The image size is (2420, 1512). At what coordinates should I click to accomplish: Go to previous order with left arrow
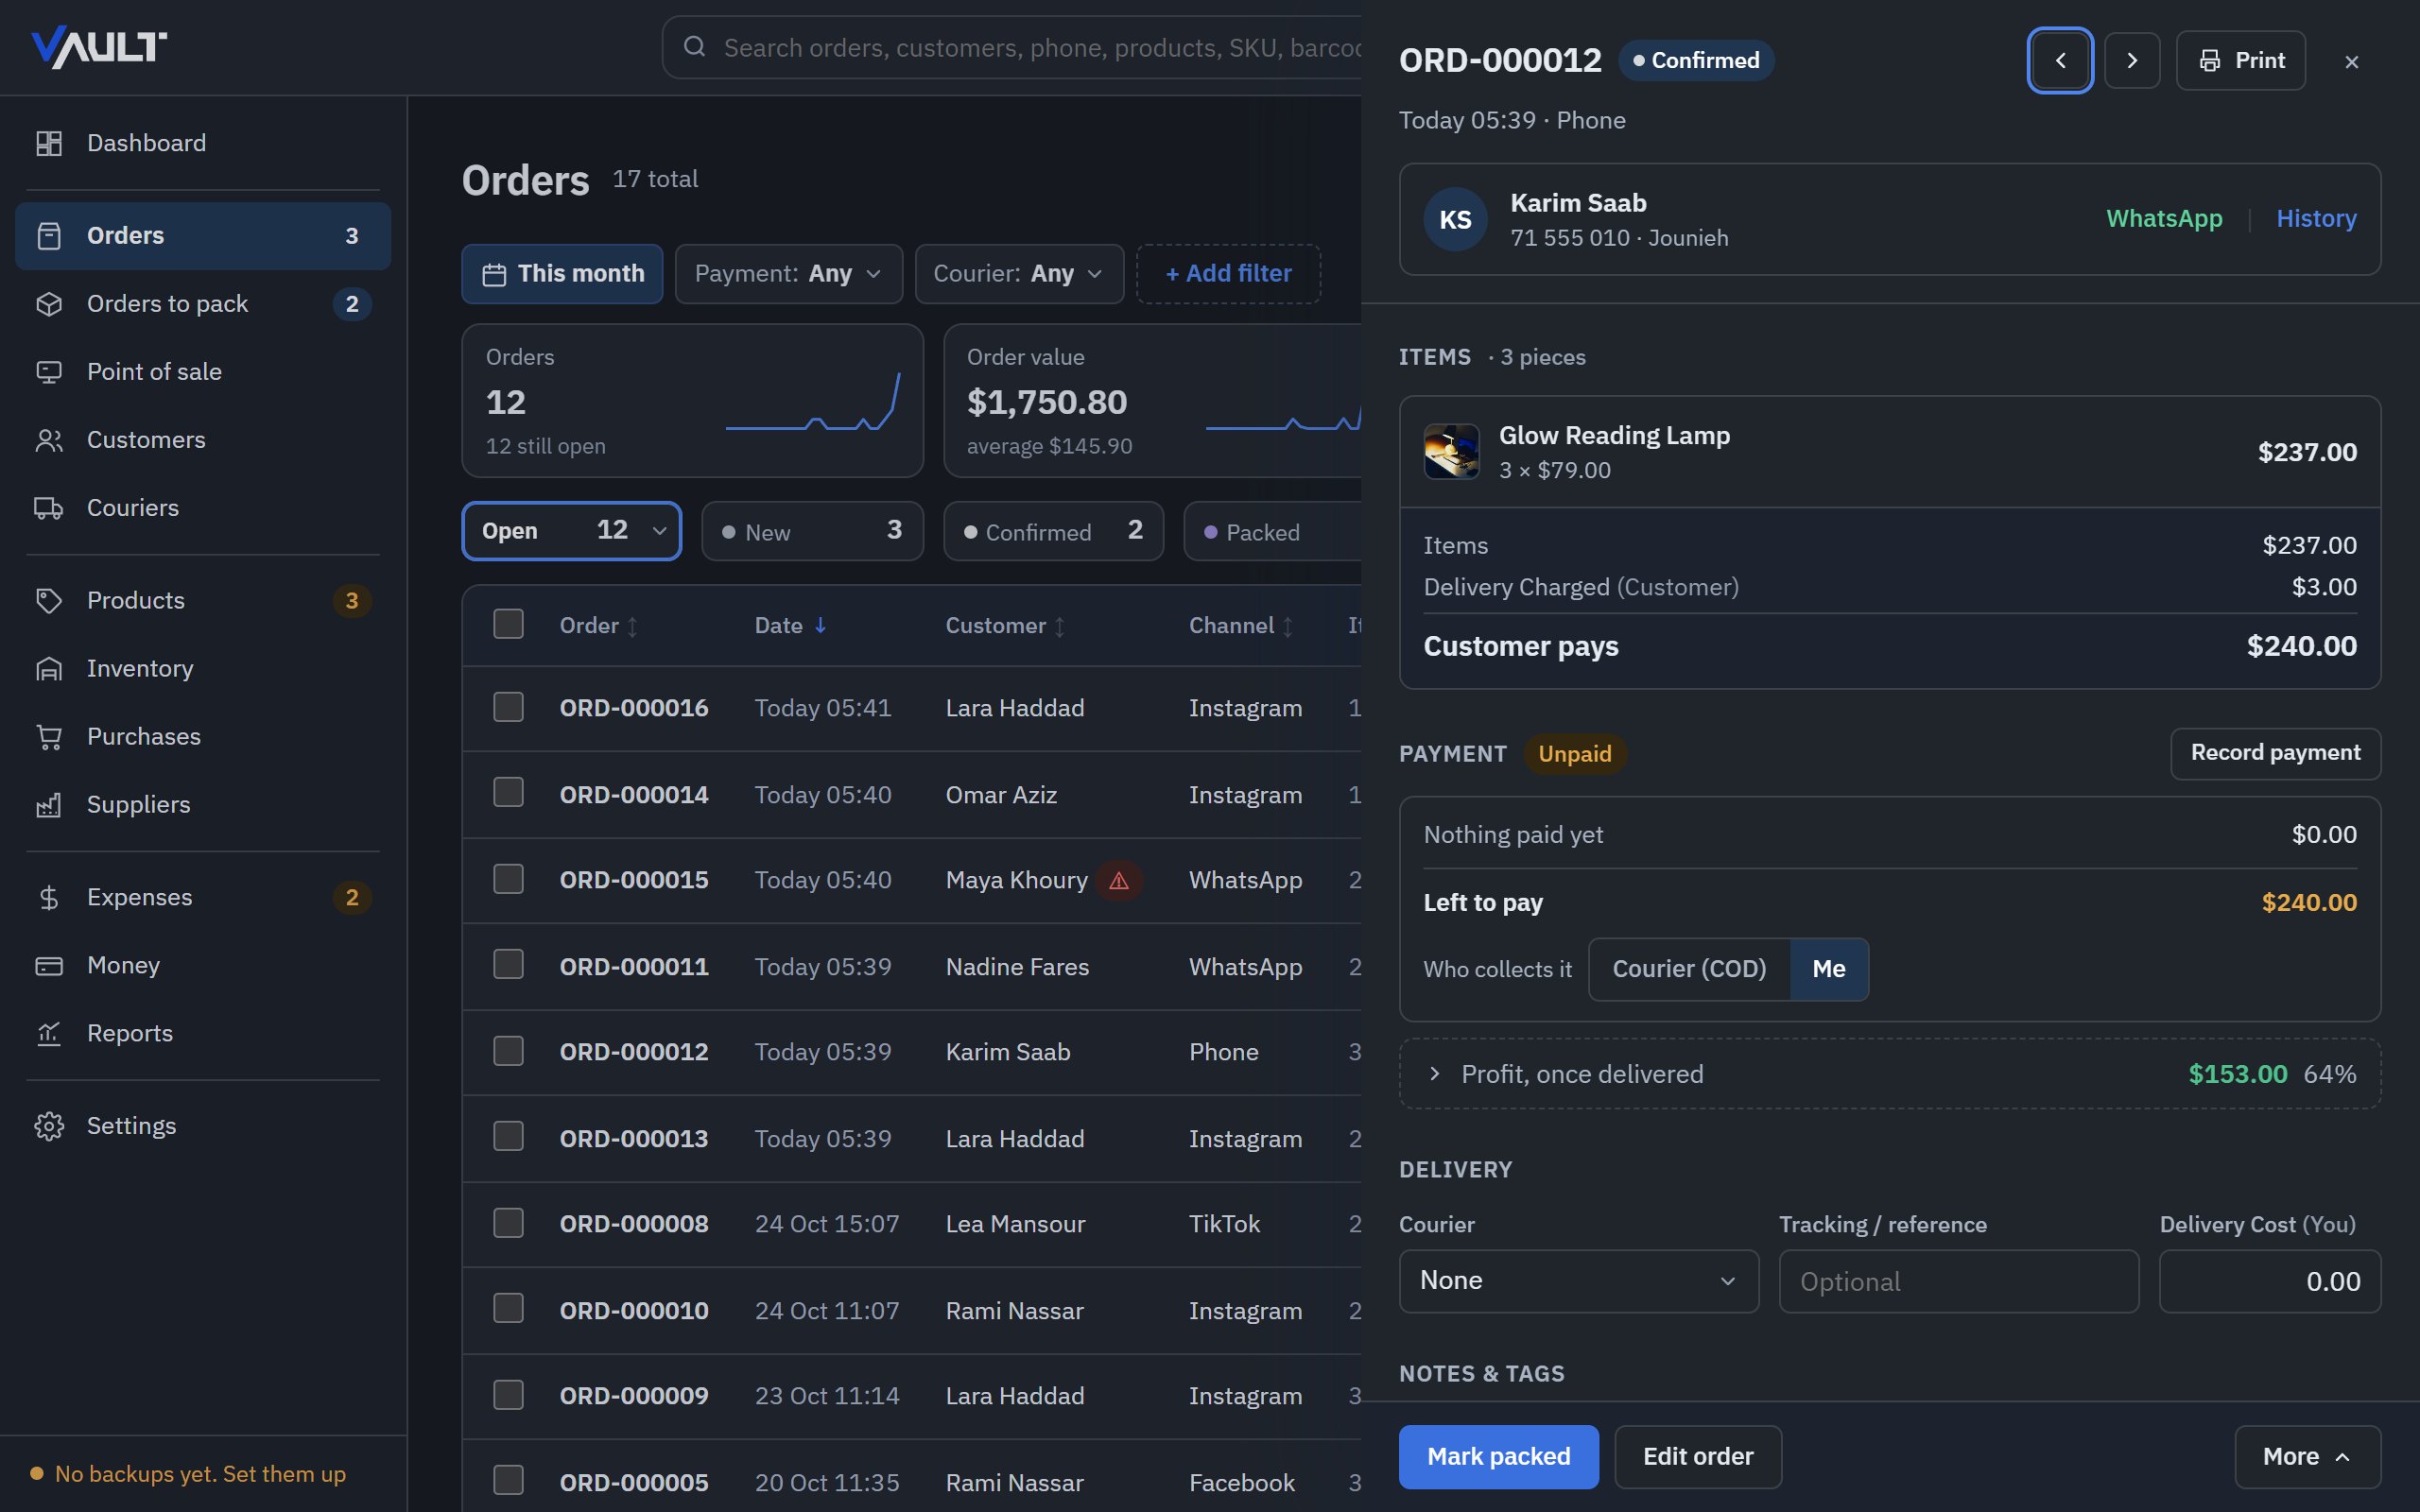pyautogui.click(x=2060, y=60)
